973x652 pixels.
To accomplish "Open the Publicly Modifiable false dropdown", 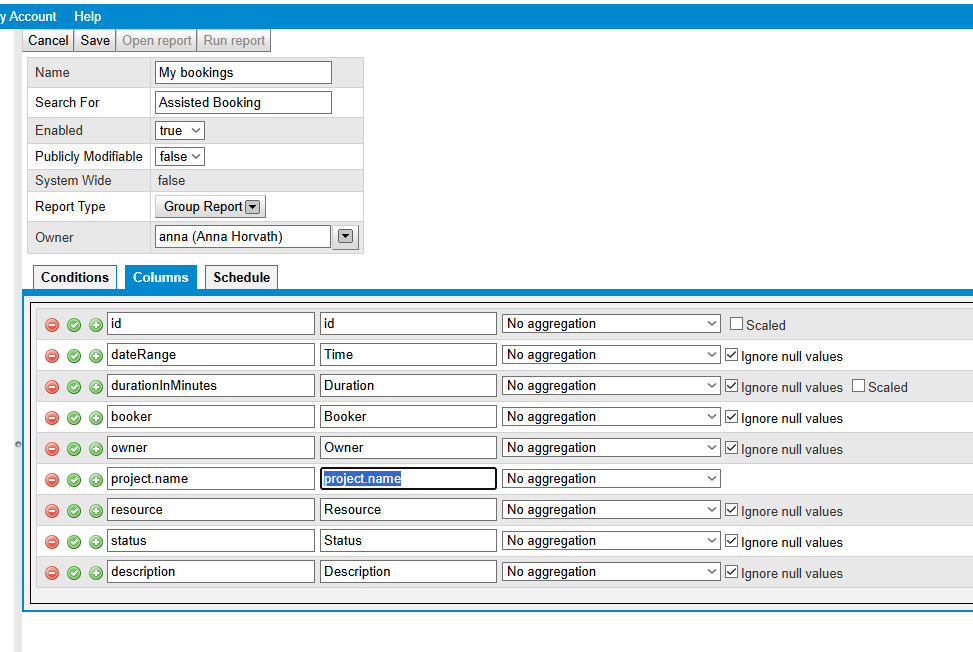I will (179, 157).
